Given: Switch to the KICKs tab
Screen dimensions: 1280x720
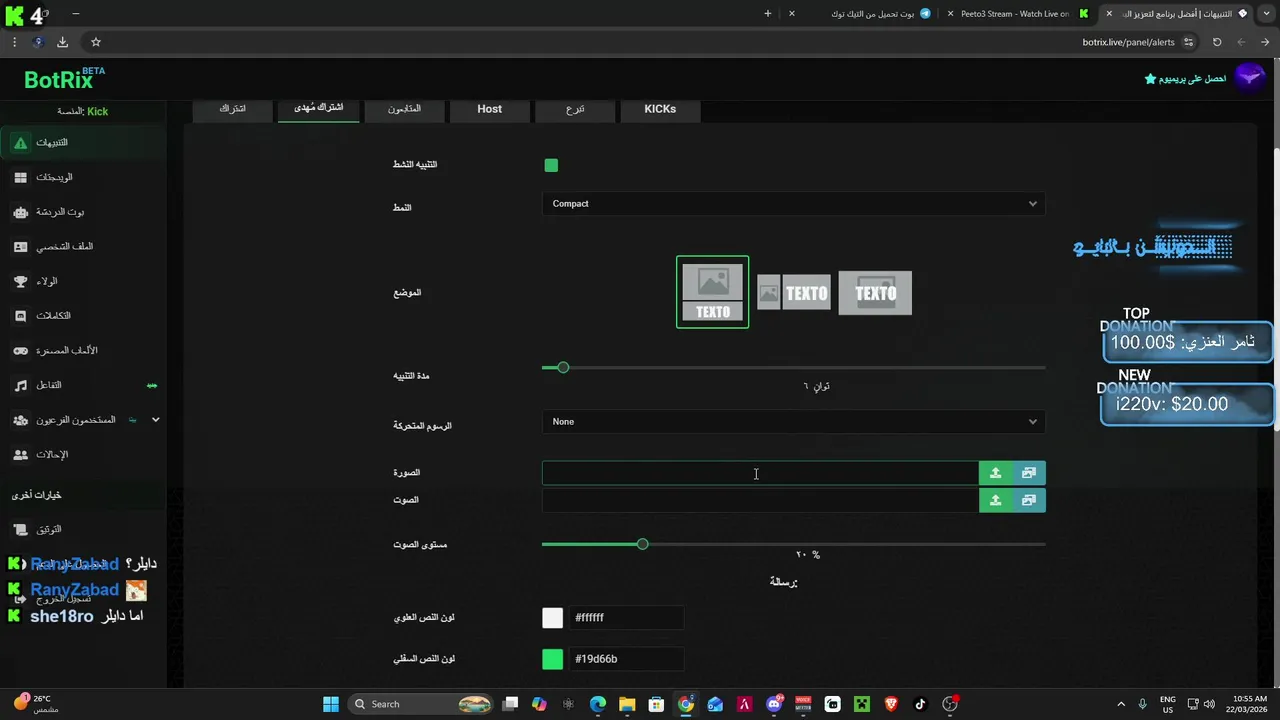Looking at the screenshot, I should point(660,109).
